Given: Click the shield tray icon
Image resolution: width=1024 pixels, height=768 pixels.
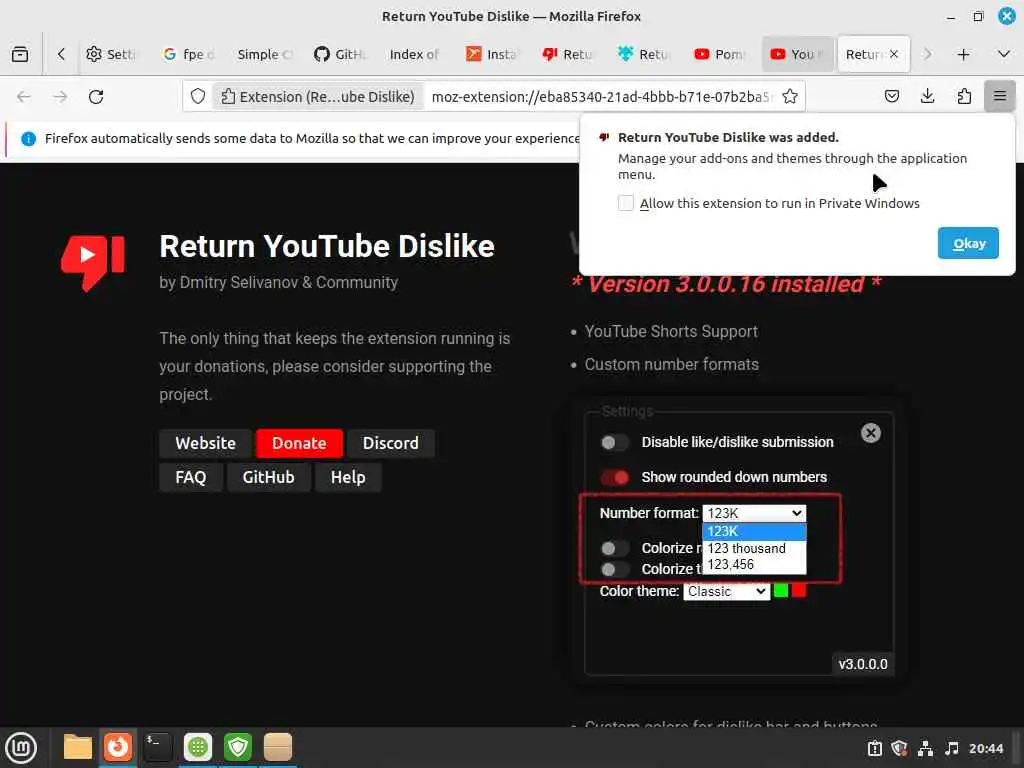Looking at the screenshot, I should [899, 748].
